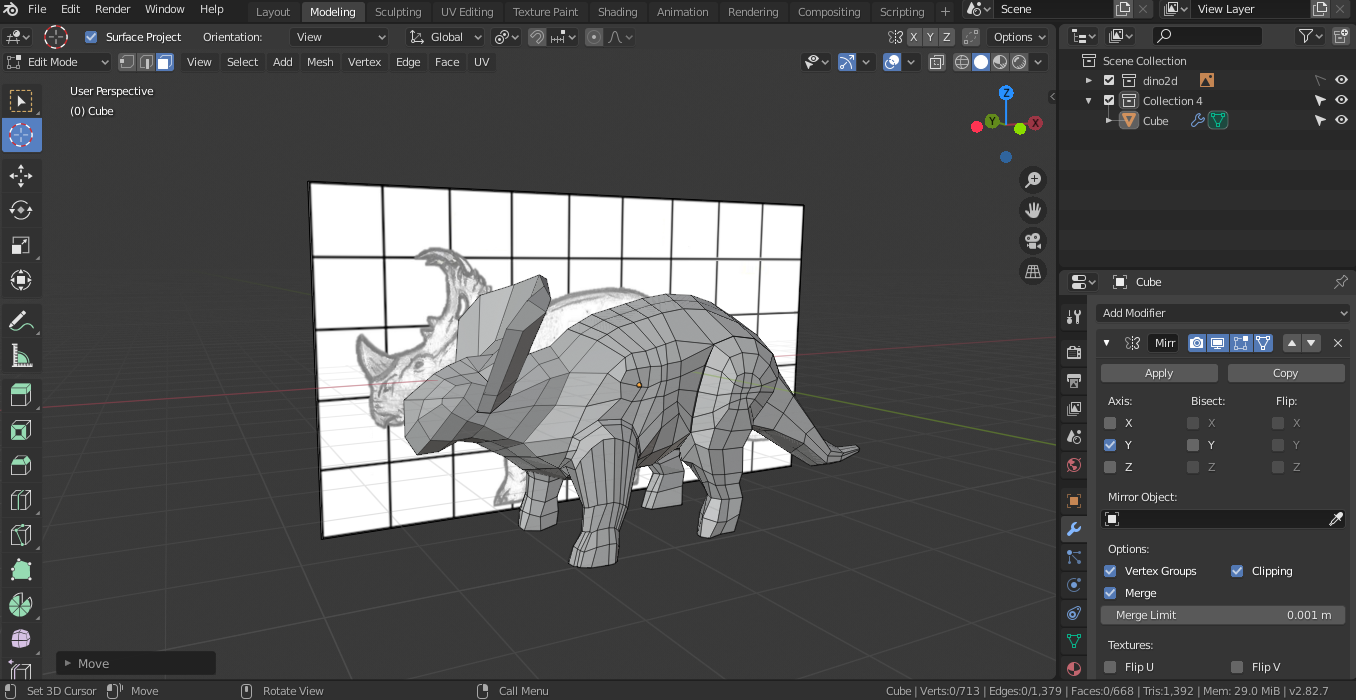Activate the Transform tool

[x=21, y=280]
